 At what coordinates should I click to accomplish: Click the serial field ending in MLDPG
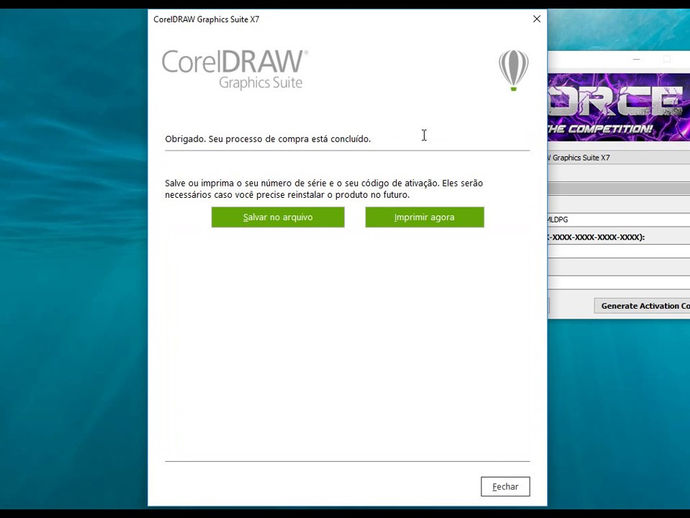point(619,220)
